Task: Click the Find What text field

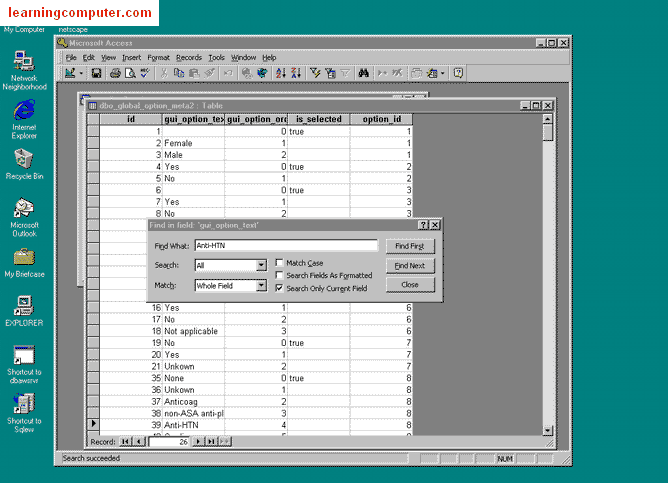Action: click(286, 245)
